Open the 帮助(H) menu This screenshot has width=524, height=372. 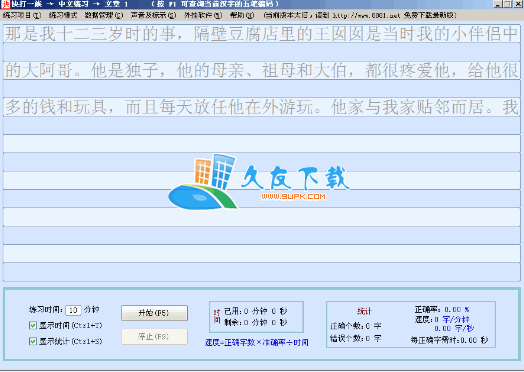click(242, 15)
